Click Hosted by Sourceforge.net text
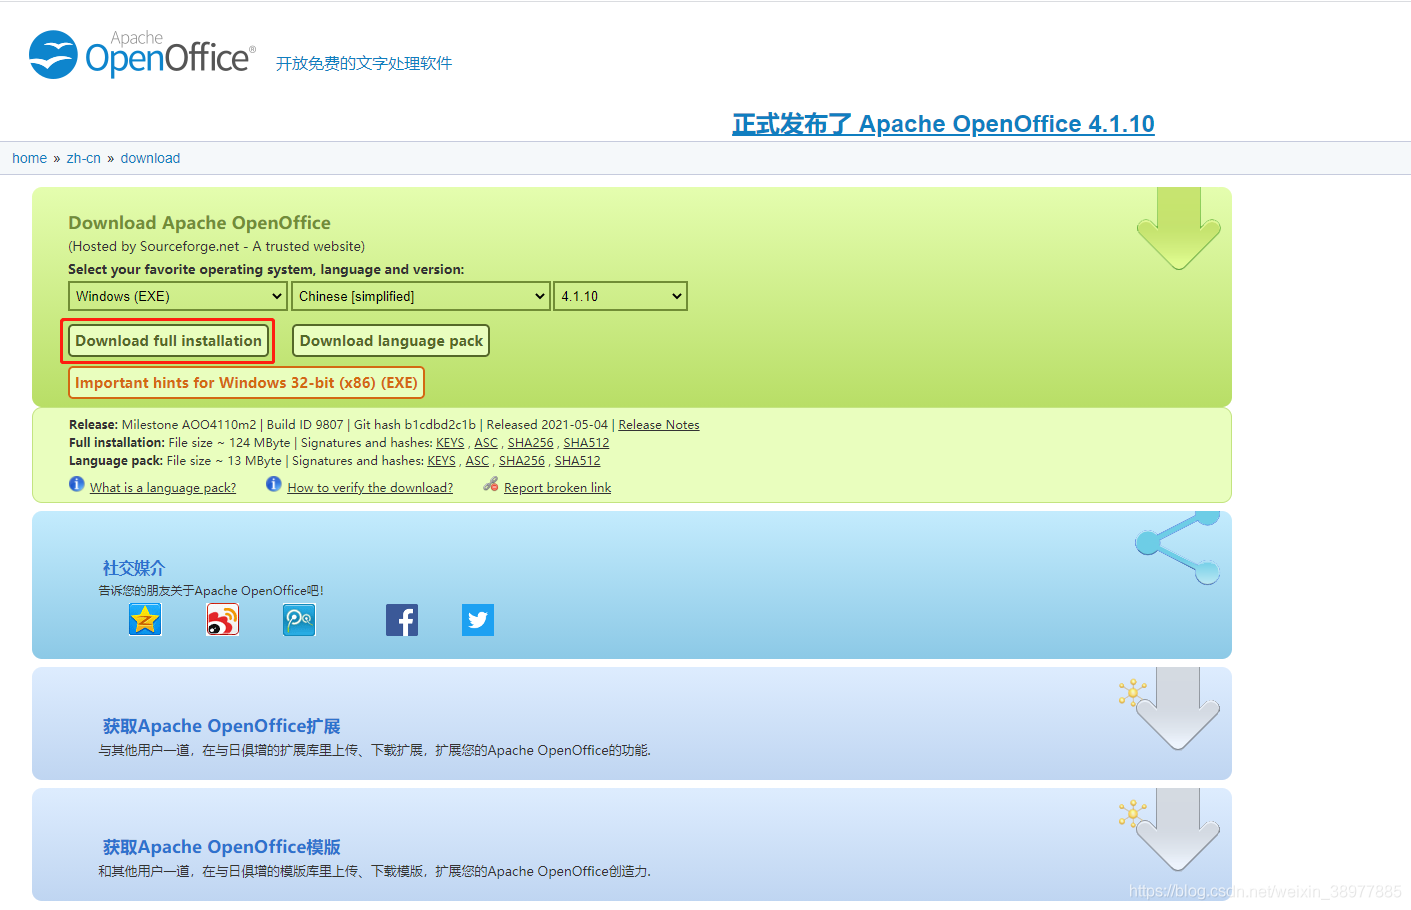Image resolution: width=1411 pixels, height=910 pixels. click(216, 246)
